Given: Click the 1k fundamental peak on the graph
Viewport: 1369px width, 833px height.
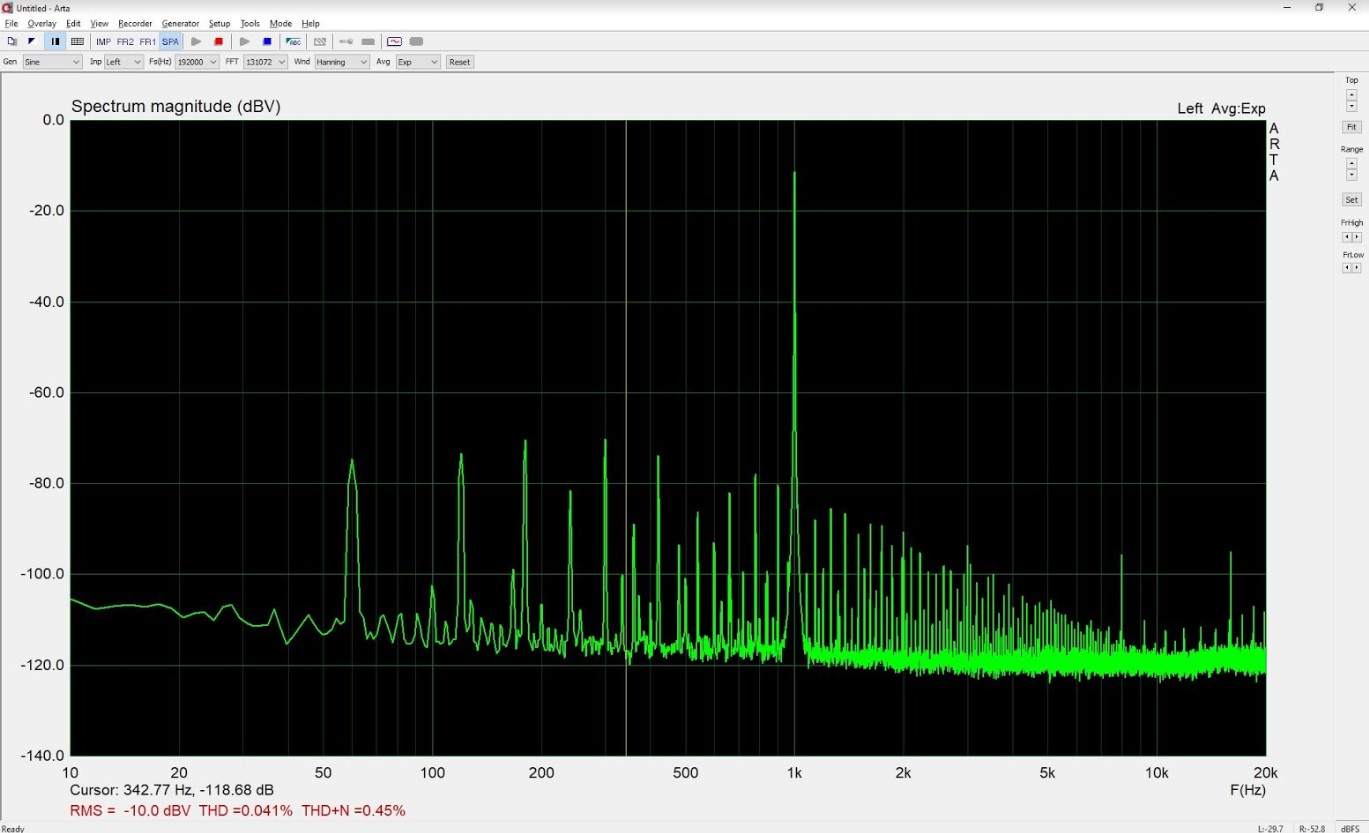Looking at the screenshot, I should 795,174.
